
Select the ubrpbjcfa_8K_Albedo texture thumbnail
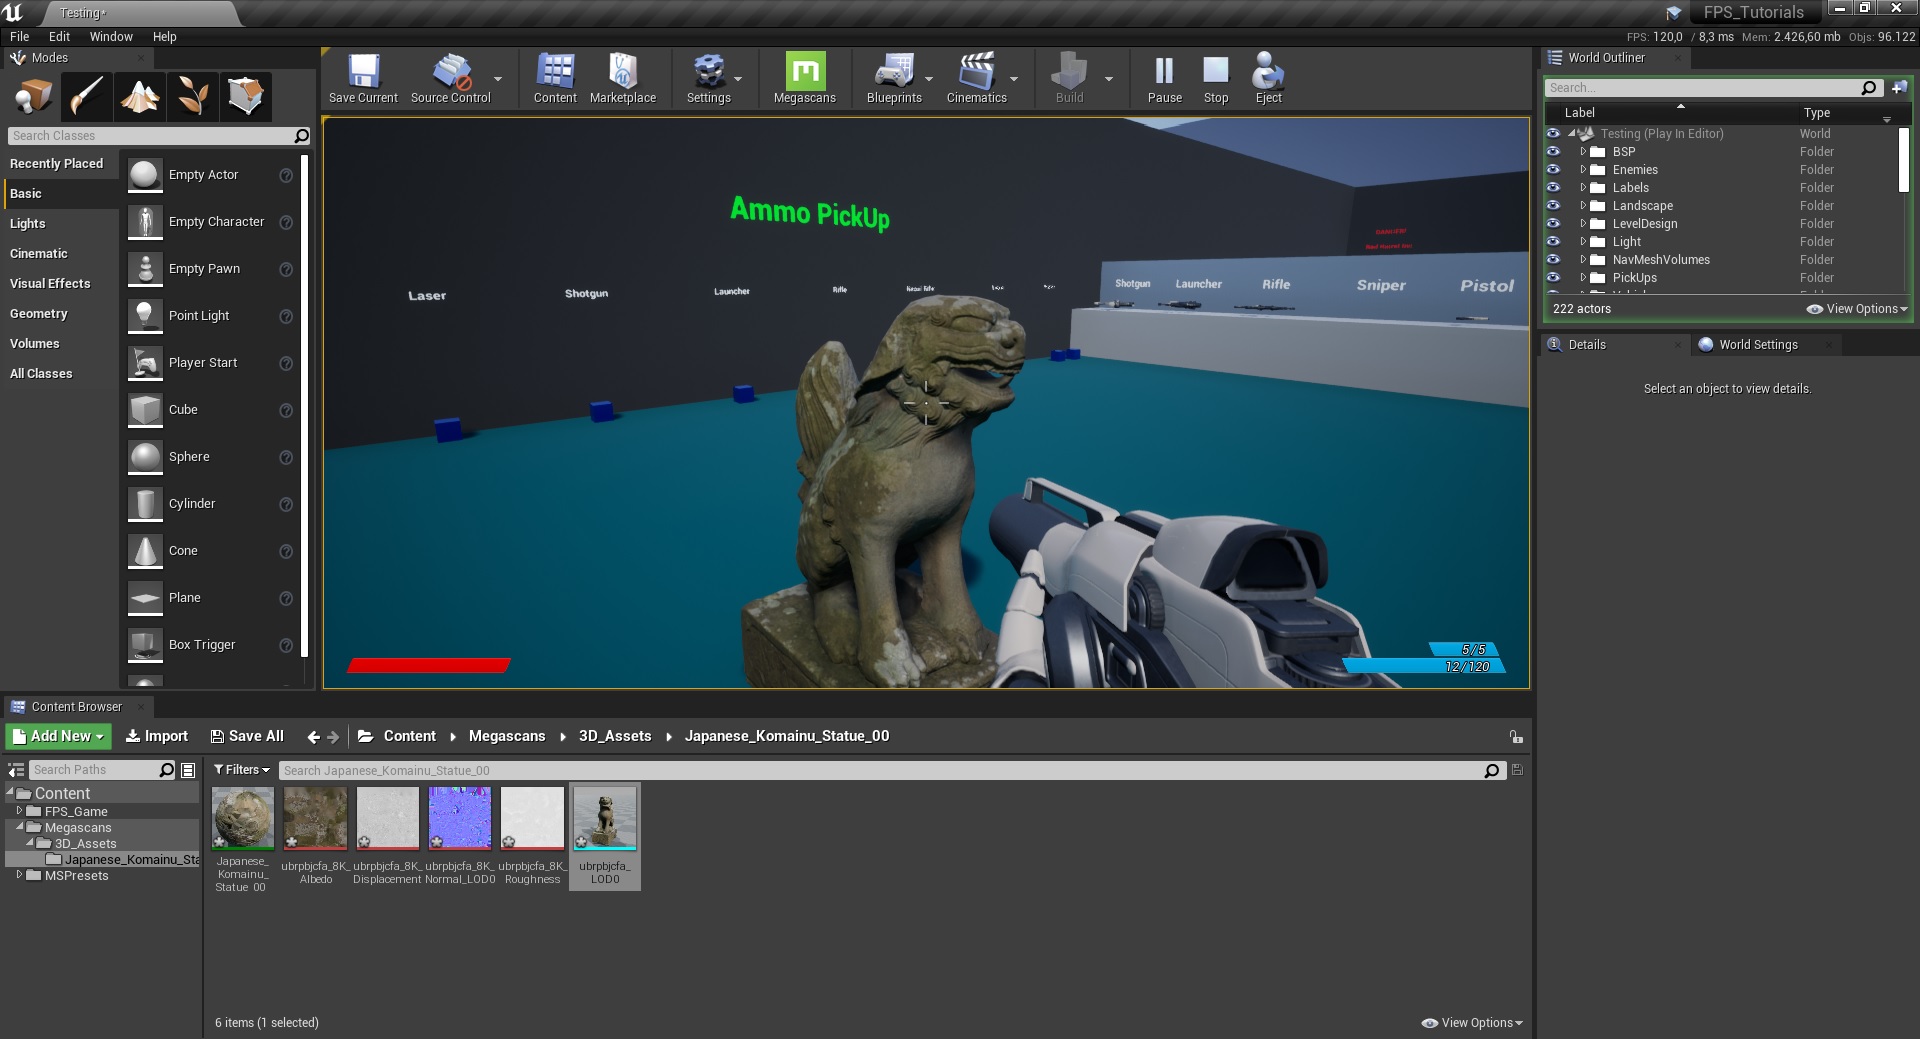coord(315,818)
